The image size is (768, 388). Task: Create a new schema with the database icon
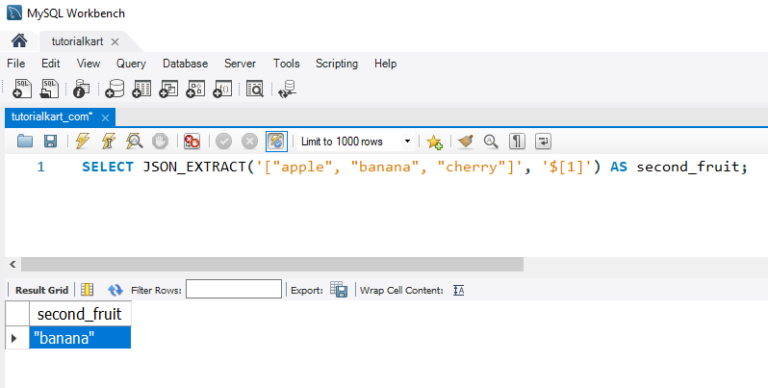(x=114, y=89)
